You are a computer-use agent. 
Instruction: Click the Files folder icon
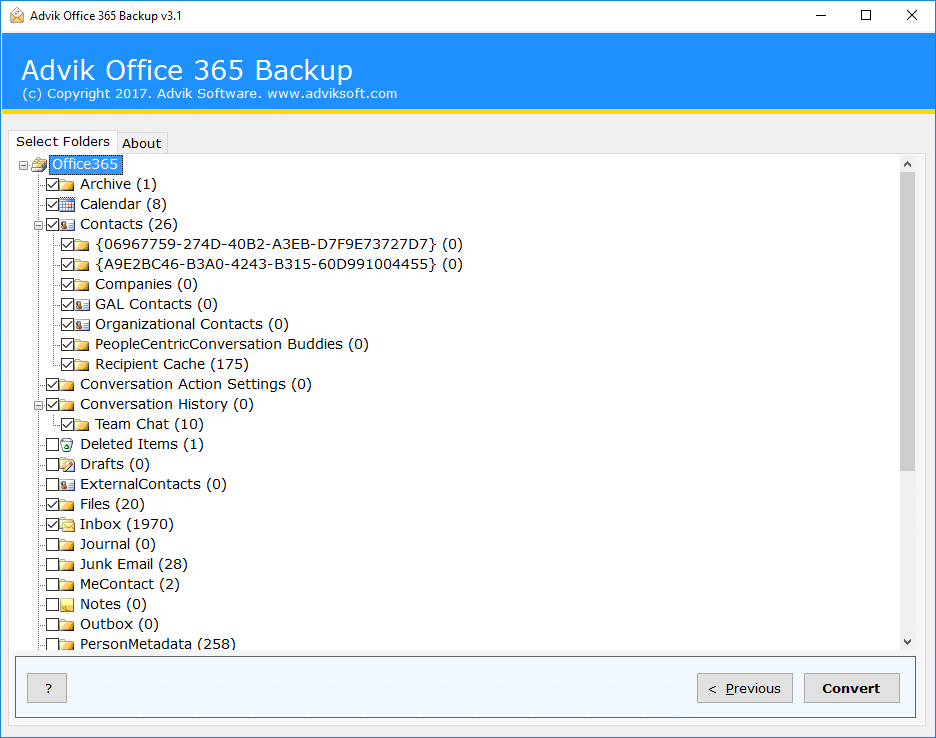pyautogui.click(x=67, y=505)
